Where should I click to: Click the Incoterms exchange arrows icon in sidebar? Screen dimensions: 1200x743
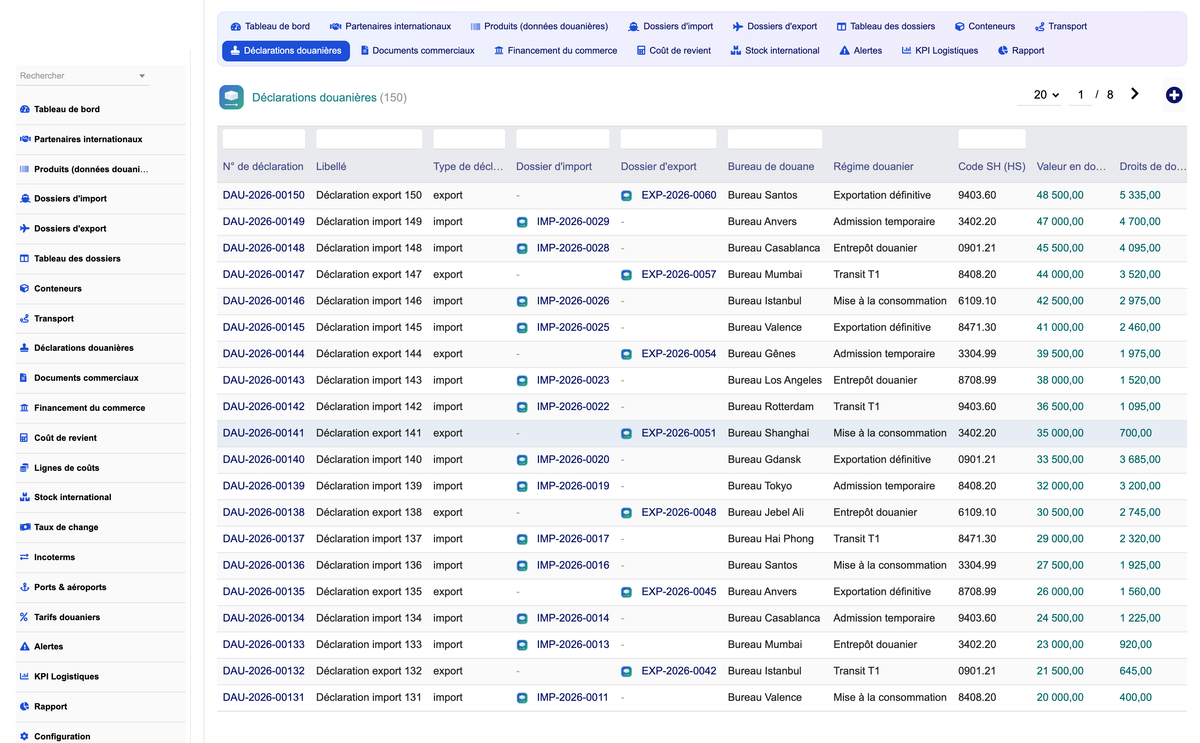[x=25, y=557]
